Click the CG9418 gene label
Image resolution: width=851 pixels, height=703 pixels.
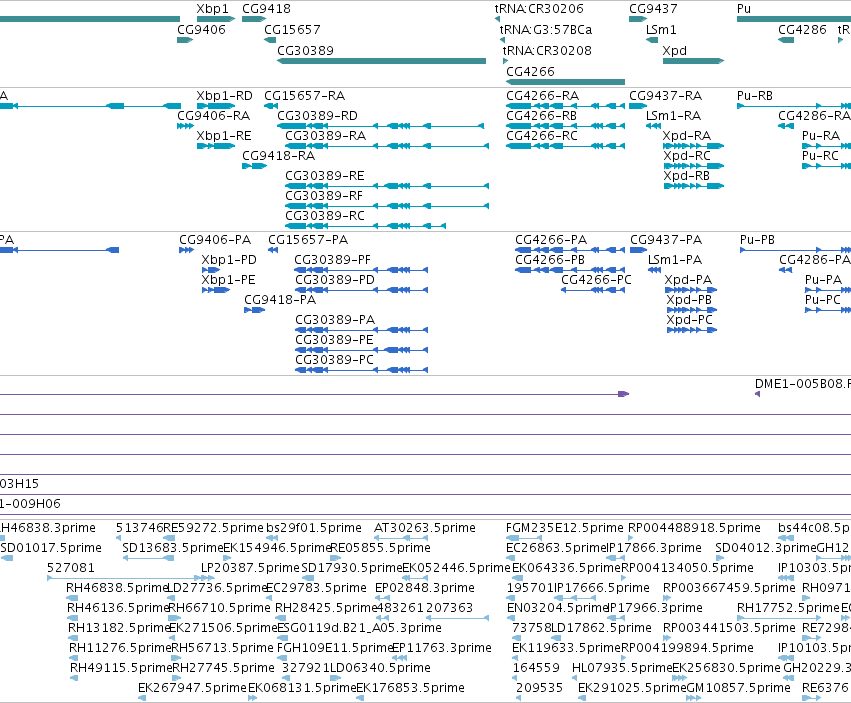(266, 9)
